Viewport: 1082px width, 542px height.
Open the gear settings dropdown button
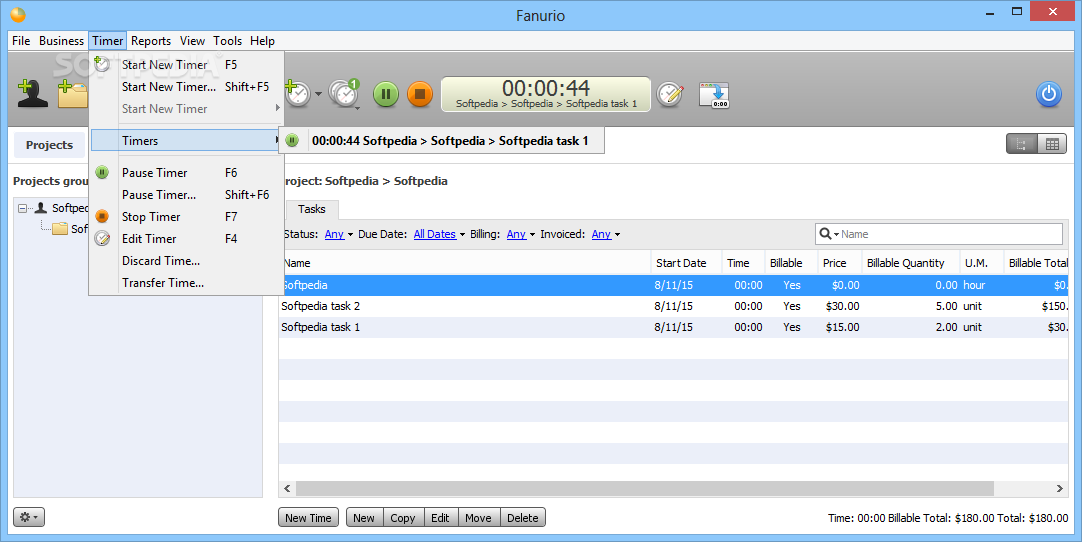[29, 517]
